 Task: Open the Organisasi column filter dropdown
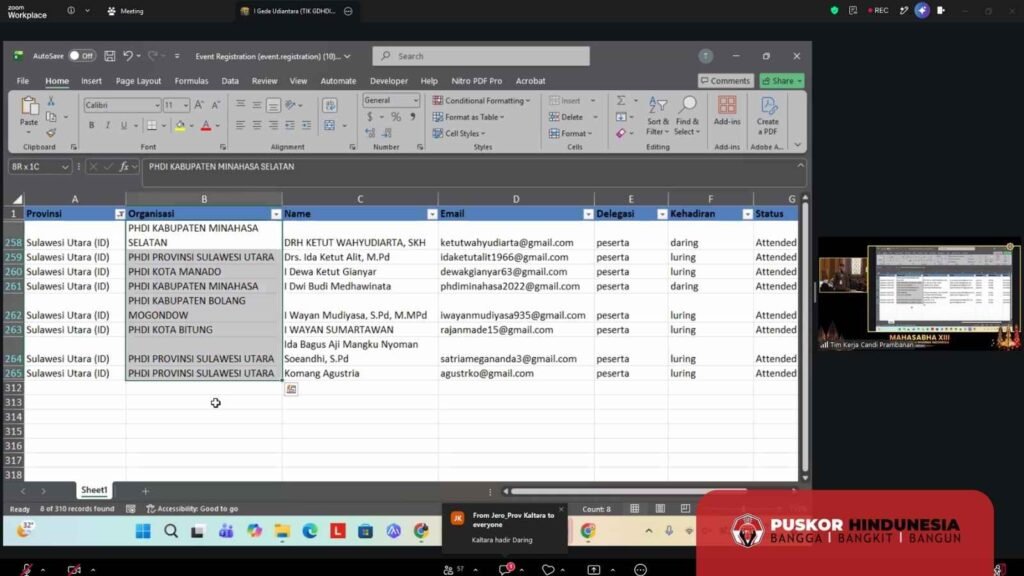[x=276, y=214]
